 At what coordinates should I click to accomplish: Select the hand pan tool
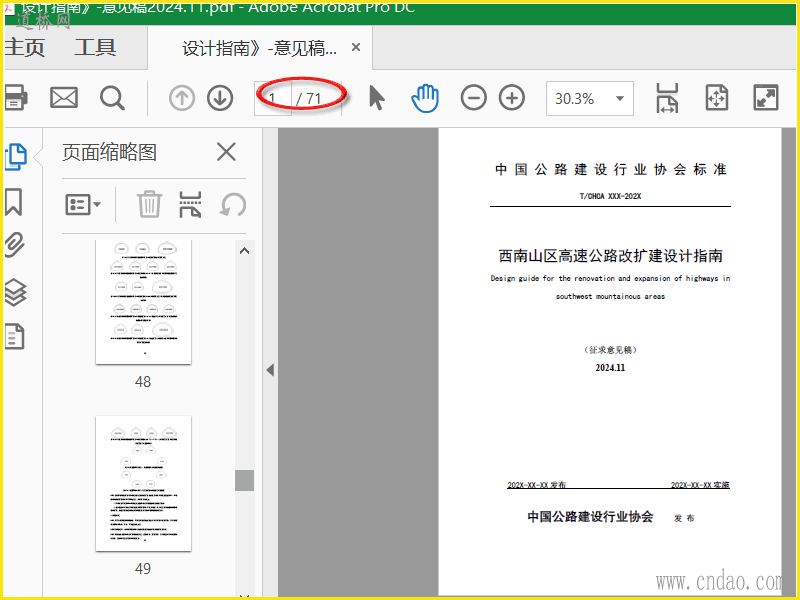click(424, 98)
